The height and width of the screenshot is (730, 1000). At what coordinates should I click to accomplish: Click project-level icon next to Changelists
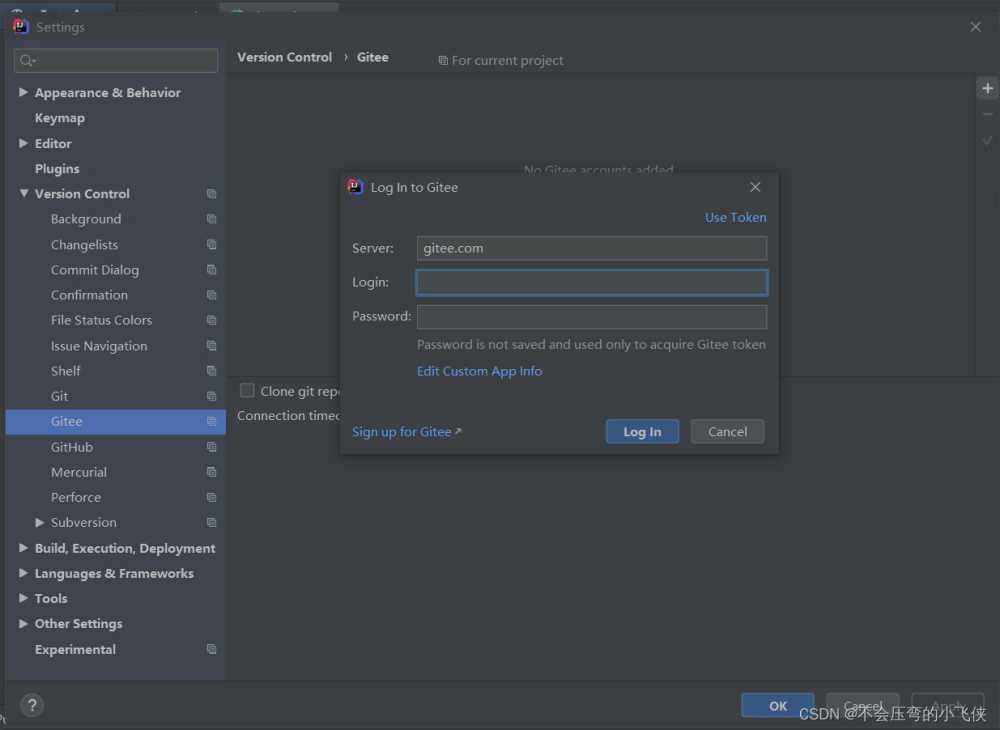coord(212,245)
